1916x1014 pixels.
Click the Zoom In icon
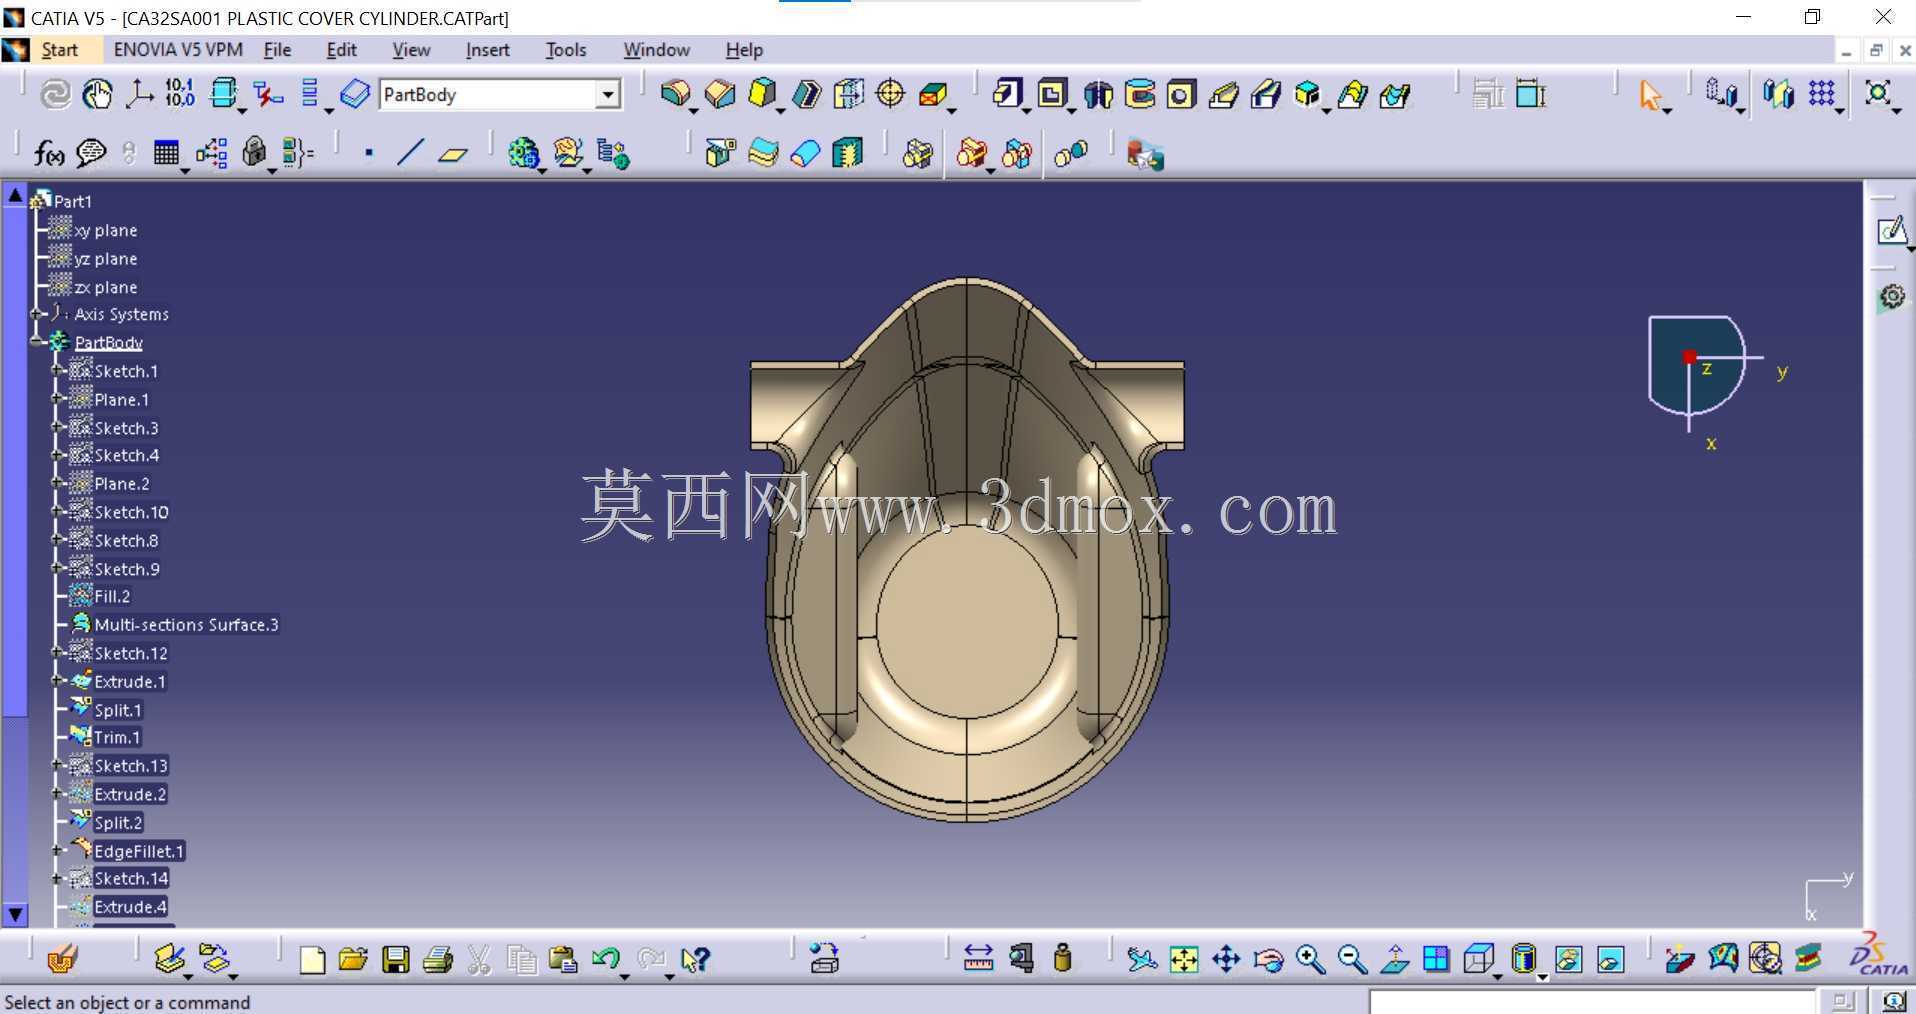[1310, 959]
